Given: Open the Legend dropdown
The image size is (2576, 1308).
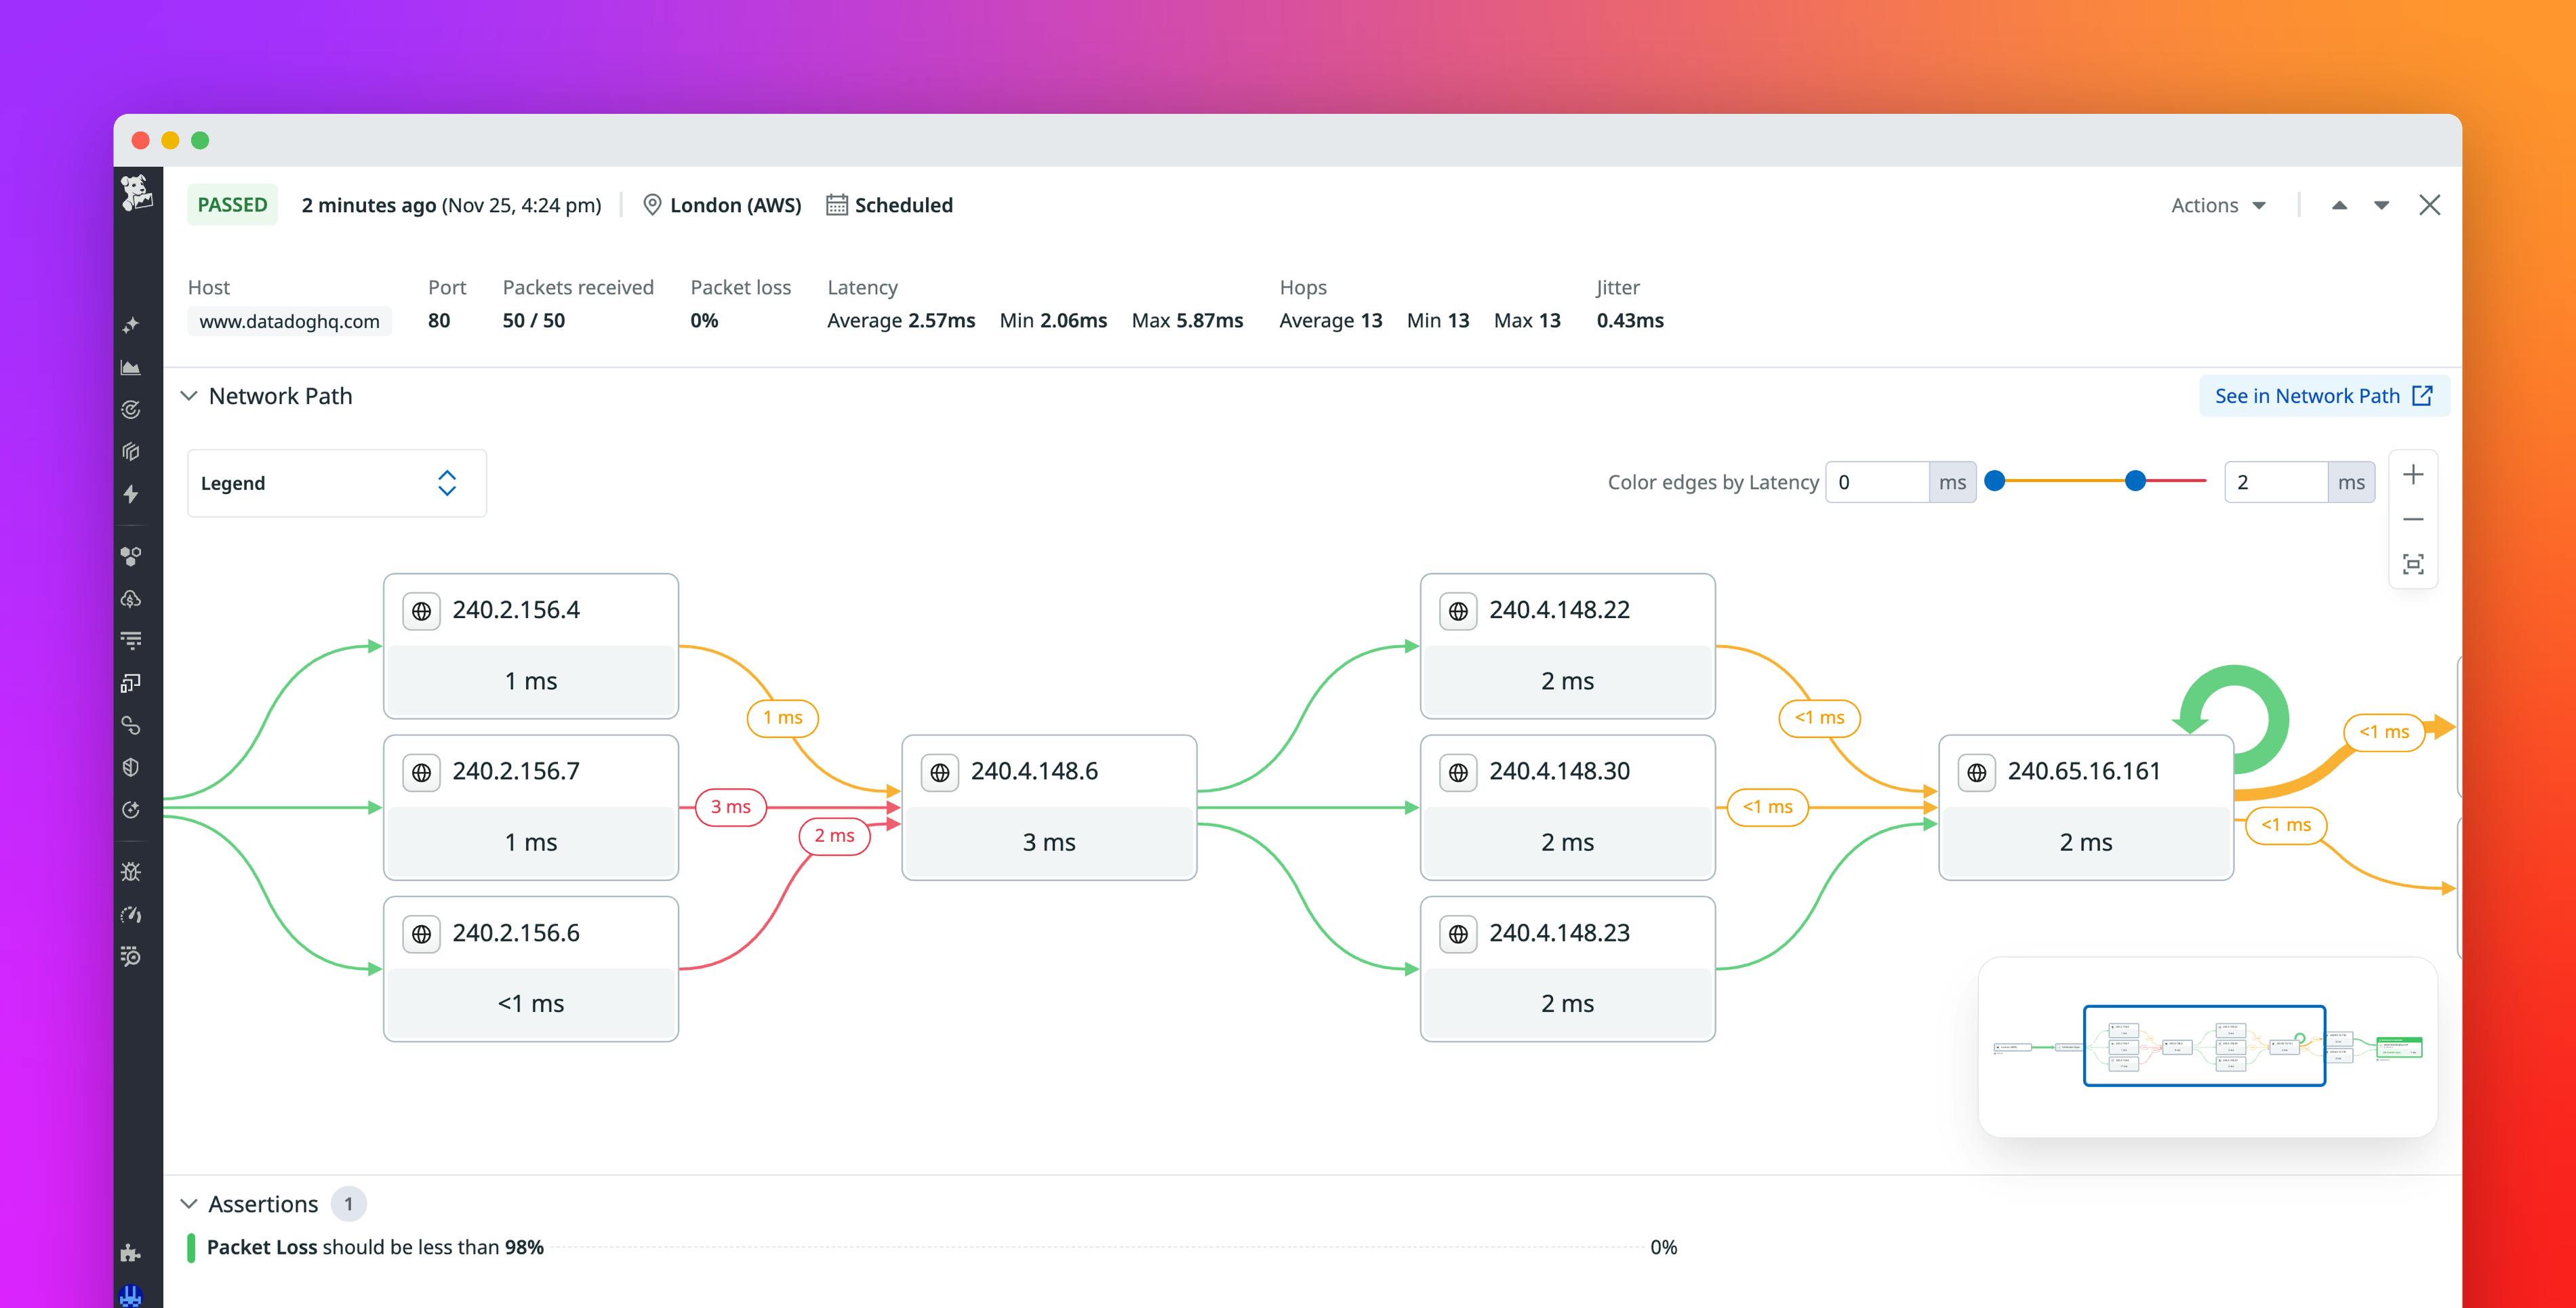Looking at the screenshot, I should [x=336, y=483].
